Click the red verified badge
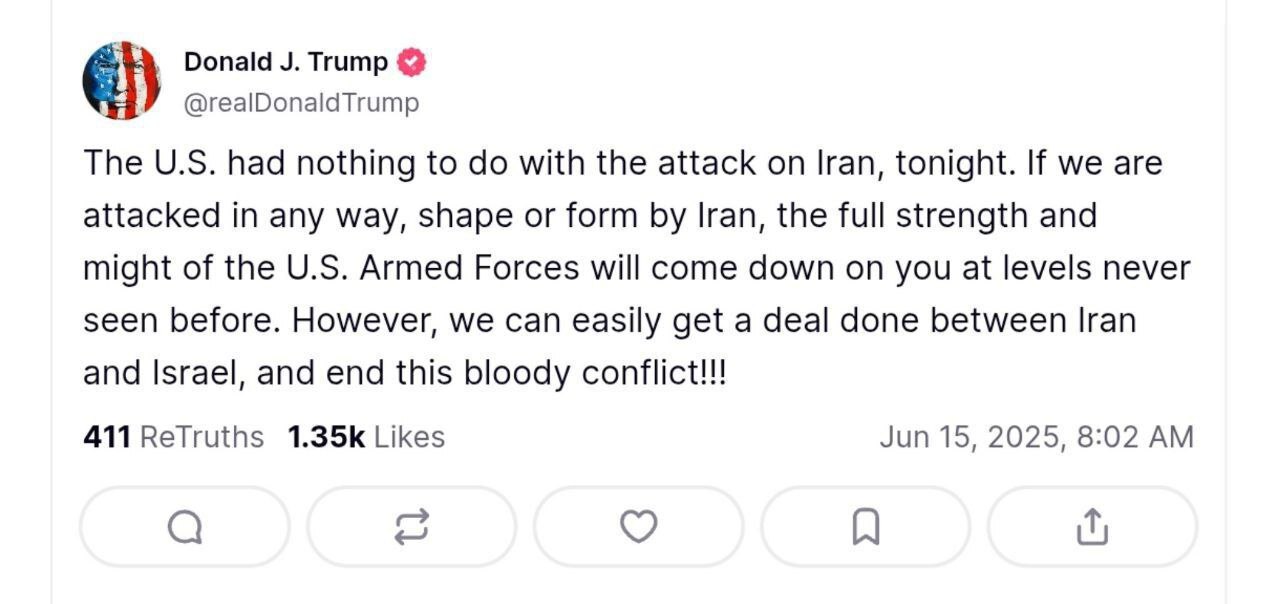The image size is (1280, 604). click(411, 62)
